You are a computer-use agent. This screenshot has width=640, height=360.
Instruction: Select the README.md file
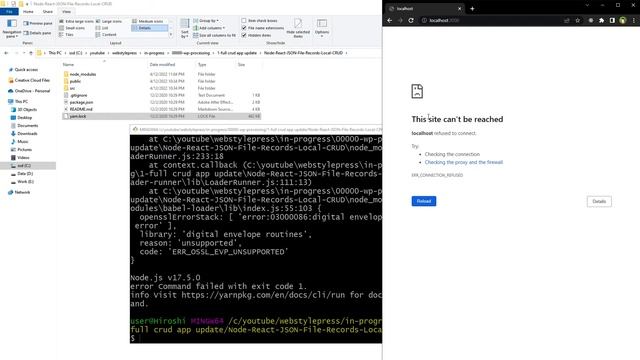coord(81,109)
